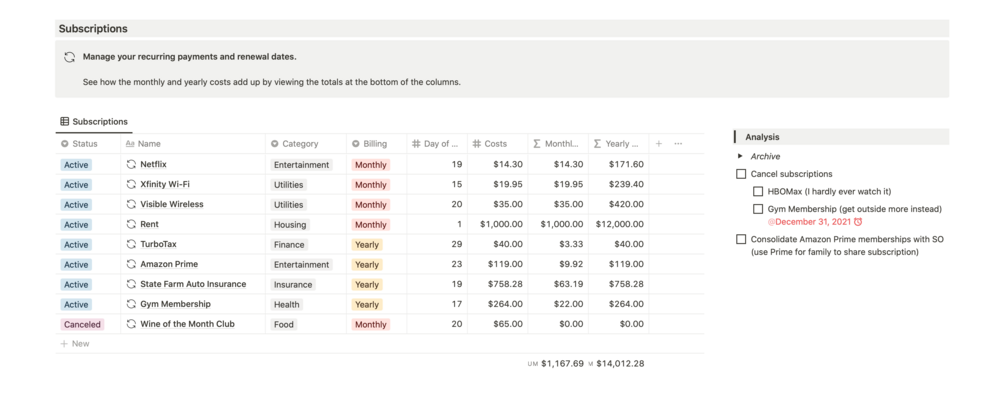The height and width of the screenshot is (394, 1005).
Task: Open the Xfinity Wi-Fi row name
Action: pos(165,185)
